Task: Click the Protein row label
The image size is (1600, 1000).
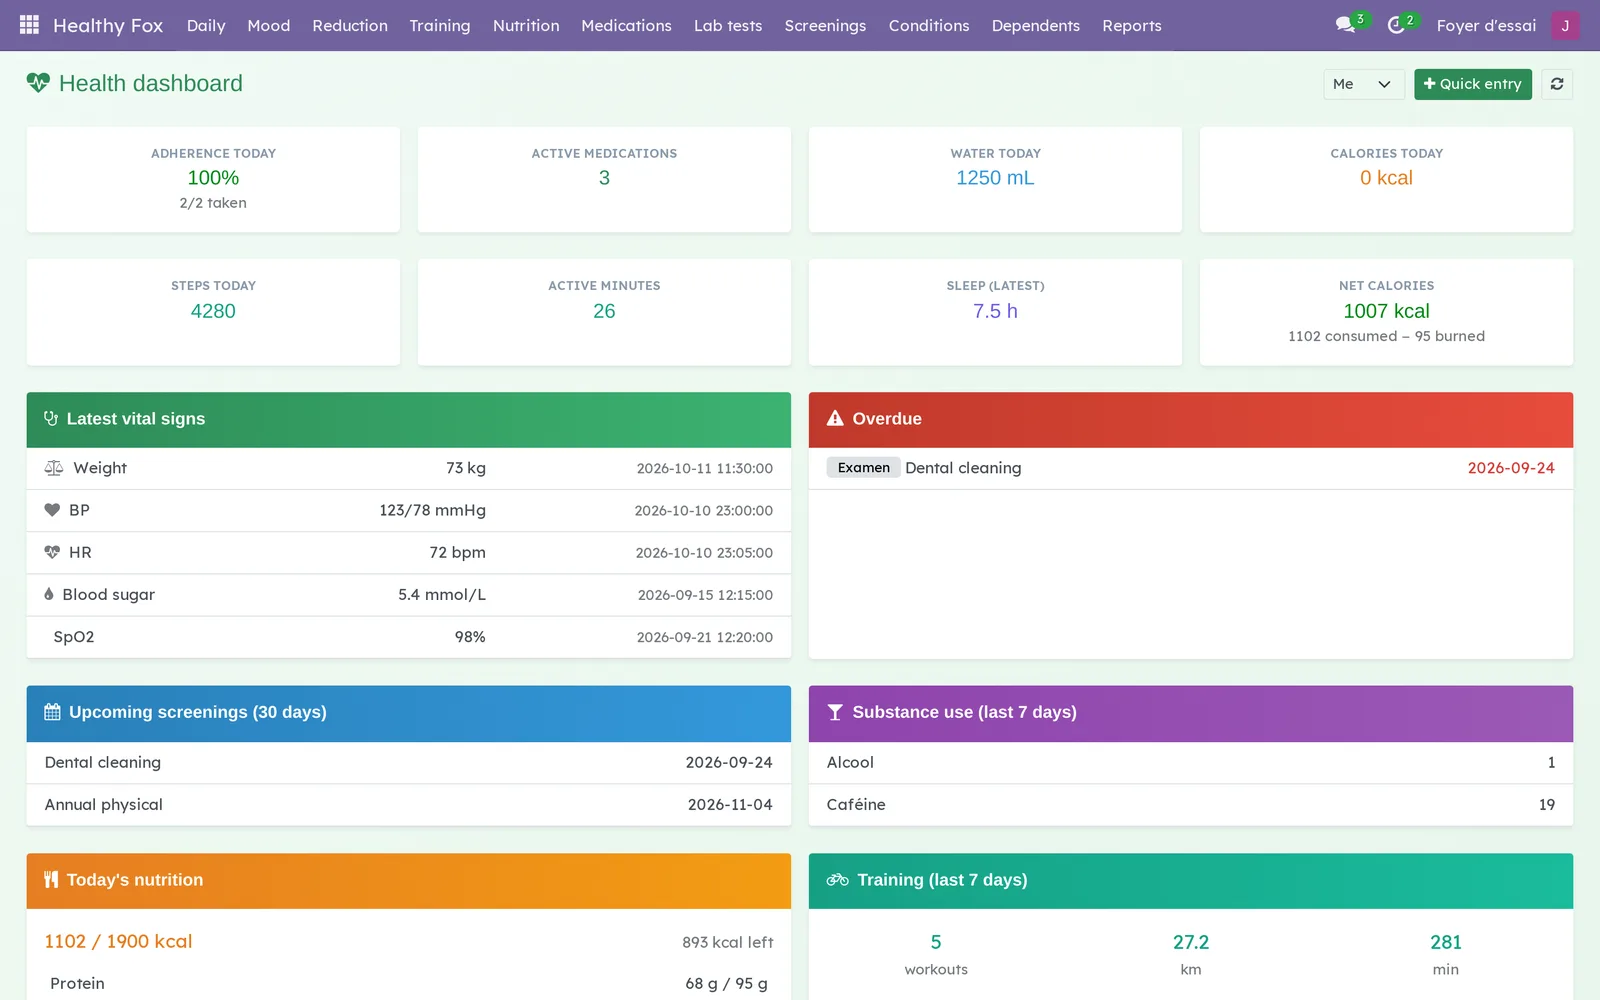Action: 77,983
